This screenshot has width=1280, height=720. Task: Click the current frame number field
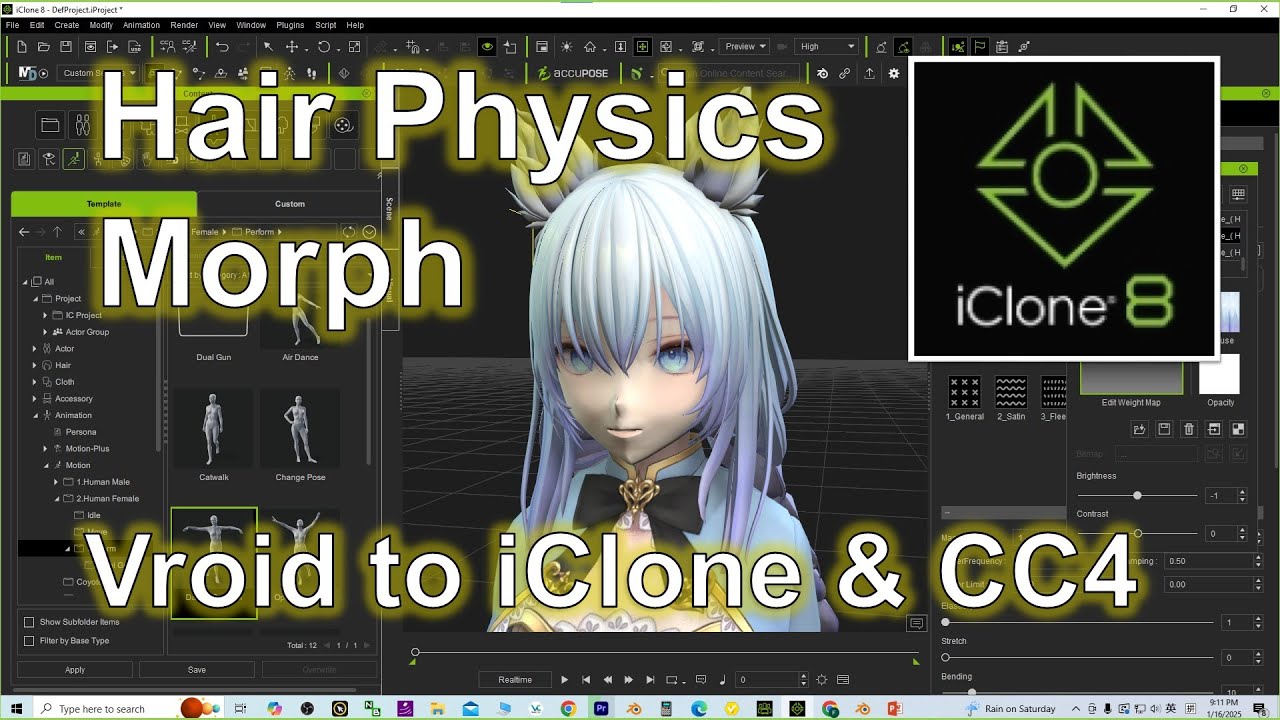[768, 680]
